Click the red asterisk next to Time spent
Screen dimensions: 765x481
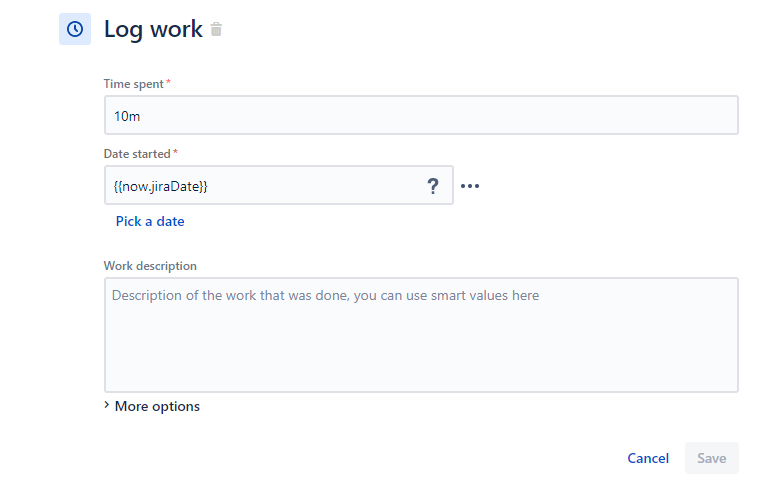point(168,81)
